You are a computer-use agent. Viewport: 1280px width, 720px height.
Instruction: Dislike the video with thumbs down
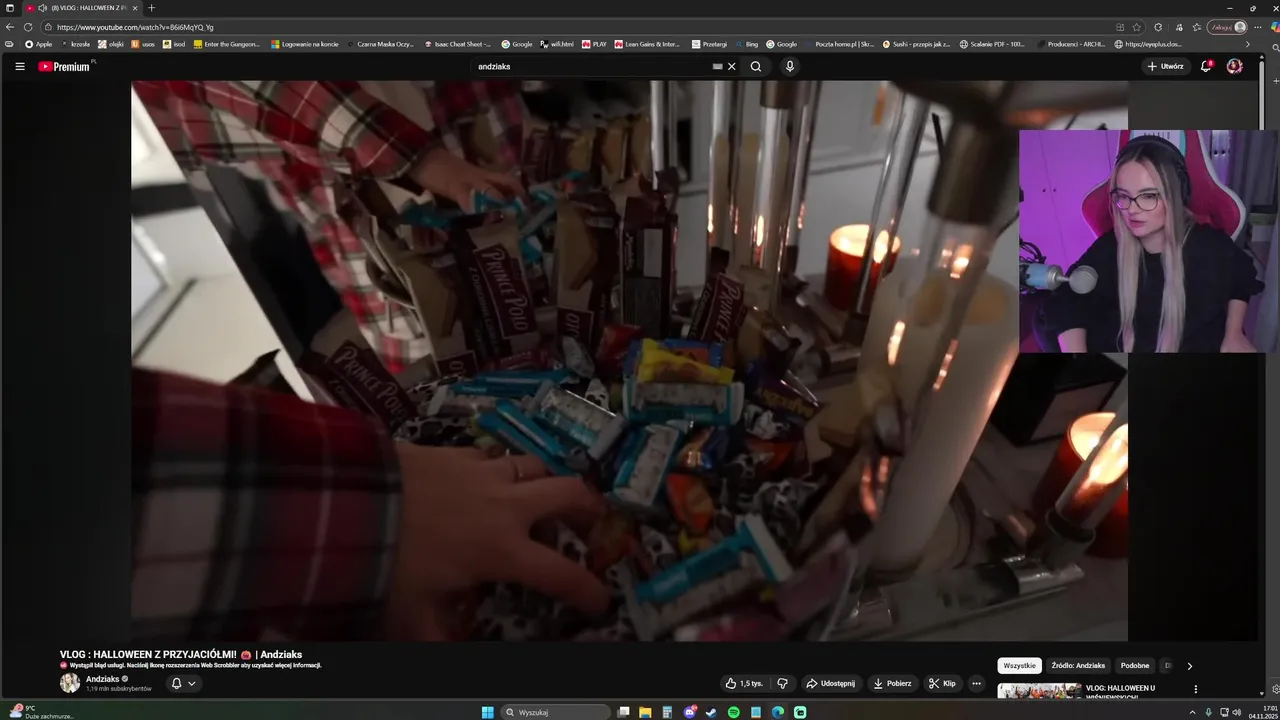tap(782, 683)
